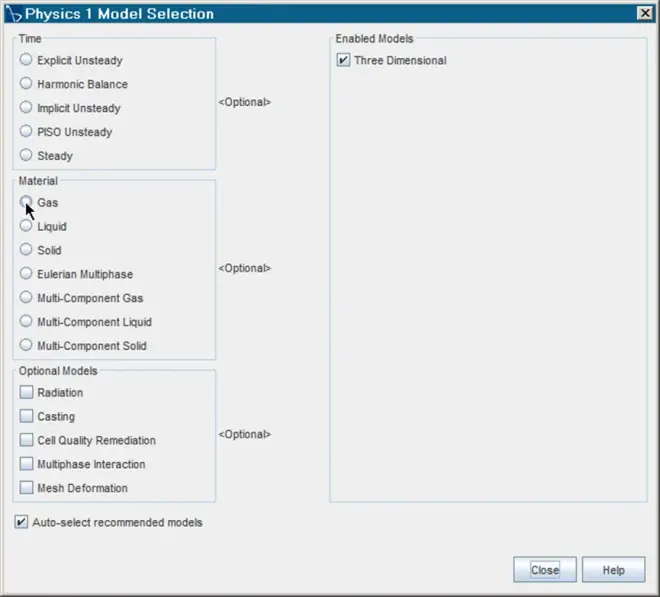Select the Steady time model
Screen dimensions: 660x597
pyautogui.click(x=26, y=155)
